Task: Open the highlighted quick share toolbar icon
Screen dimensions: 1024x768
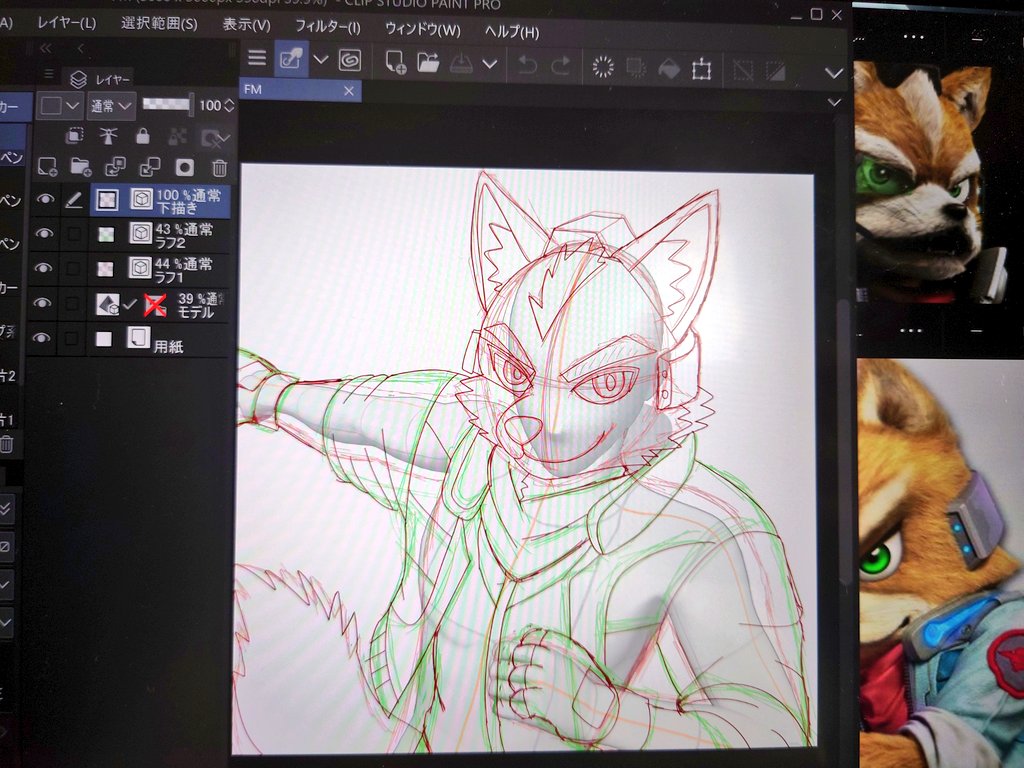Action: [291, 59]
